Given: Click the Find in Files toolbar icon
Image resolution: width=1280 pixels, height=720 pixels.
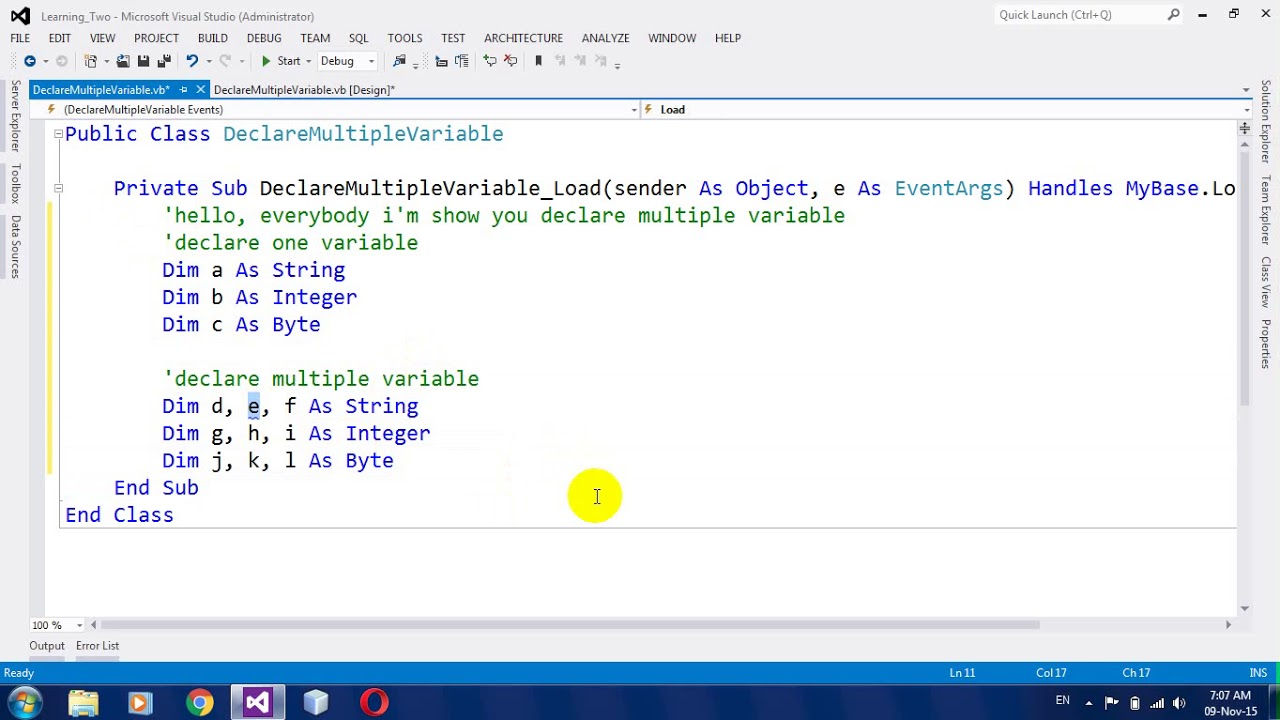Looking at the screenshot, I should click(x=399, y=61).
